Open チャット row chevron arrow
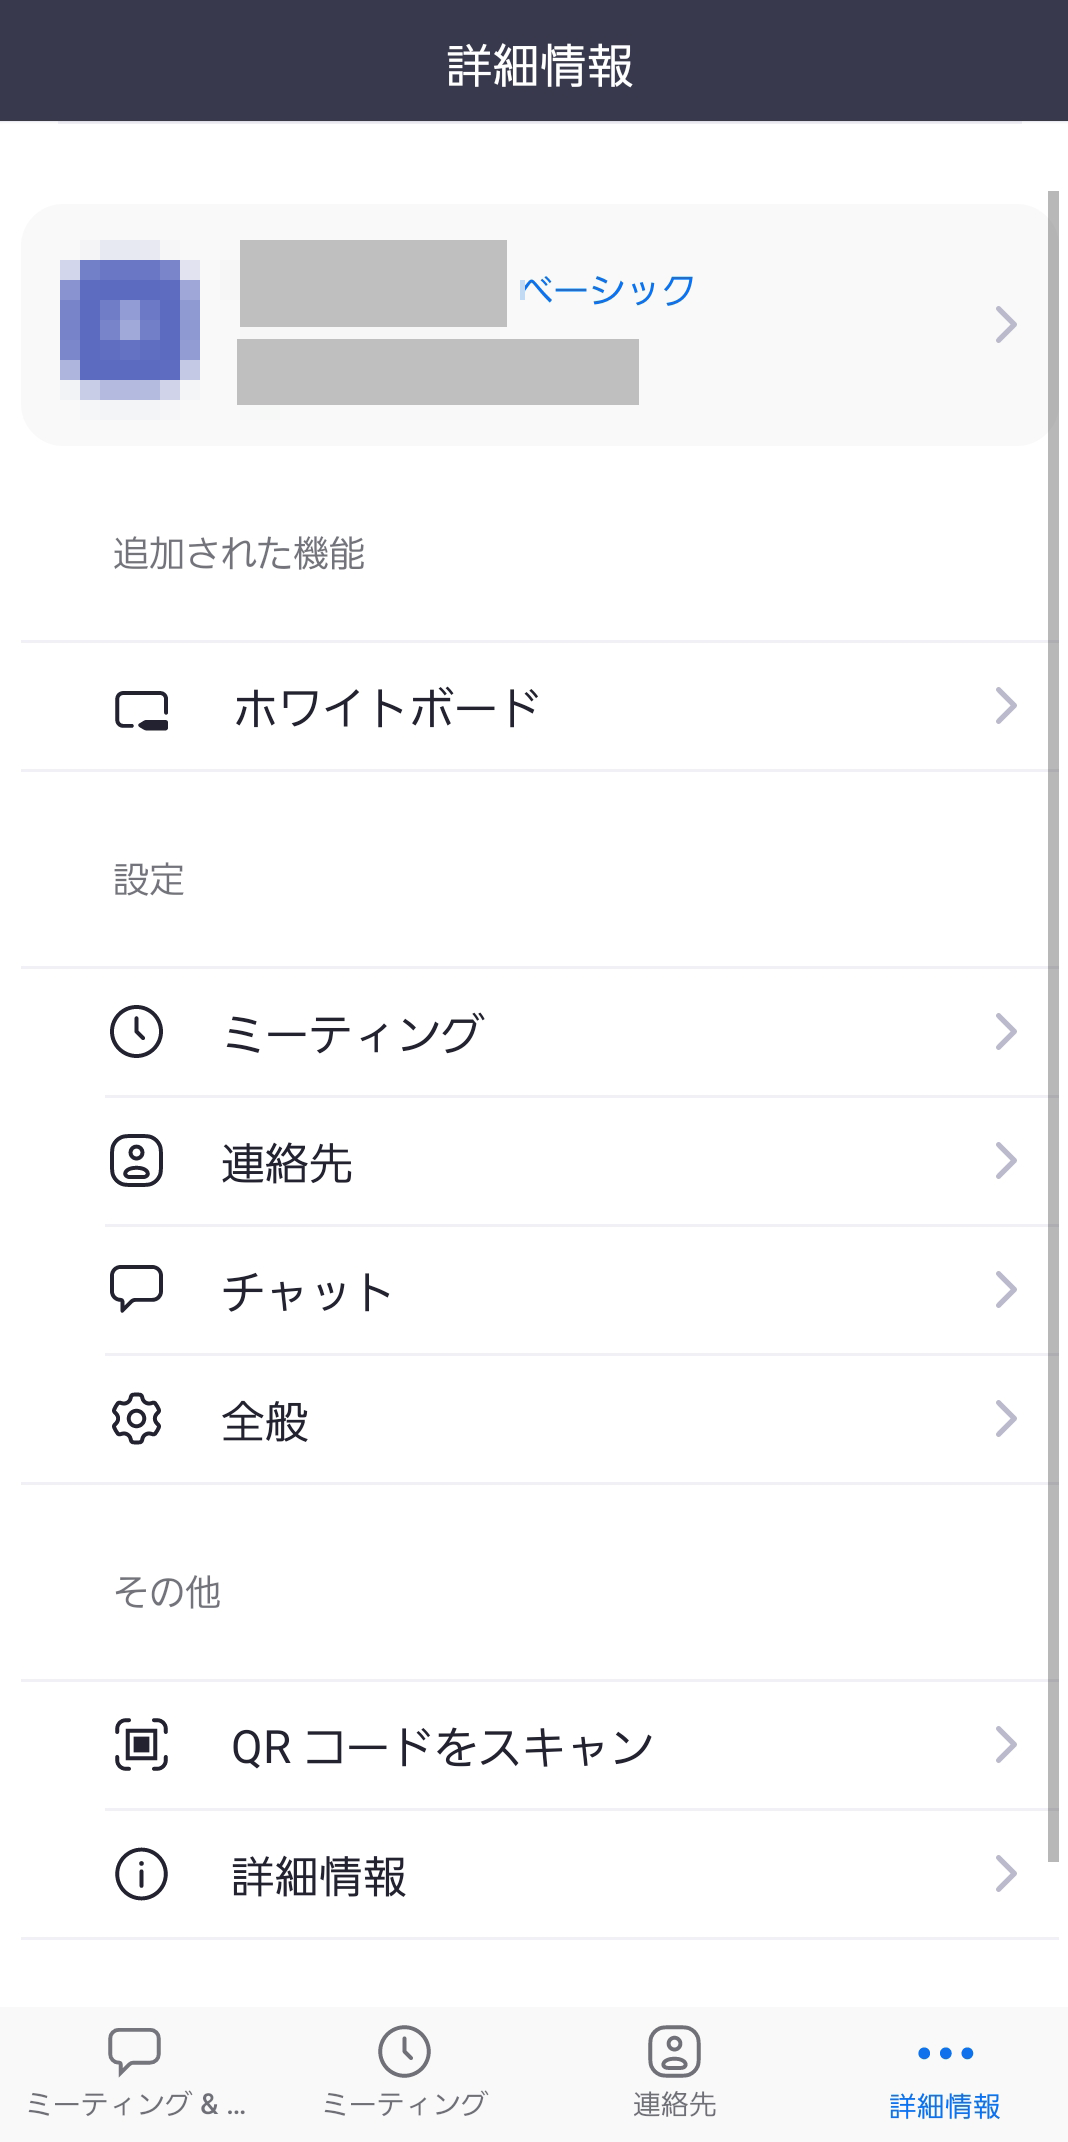This screenshot has height=2142, width=1068. [x=1006, y=1290]
